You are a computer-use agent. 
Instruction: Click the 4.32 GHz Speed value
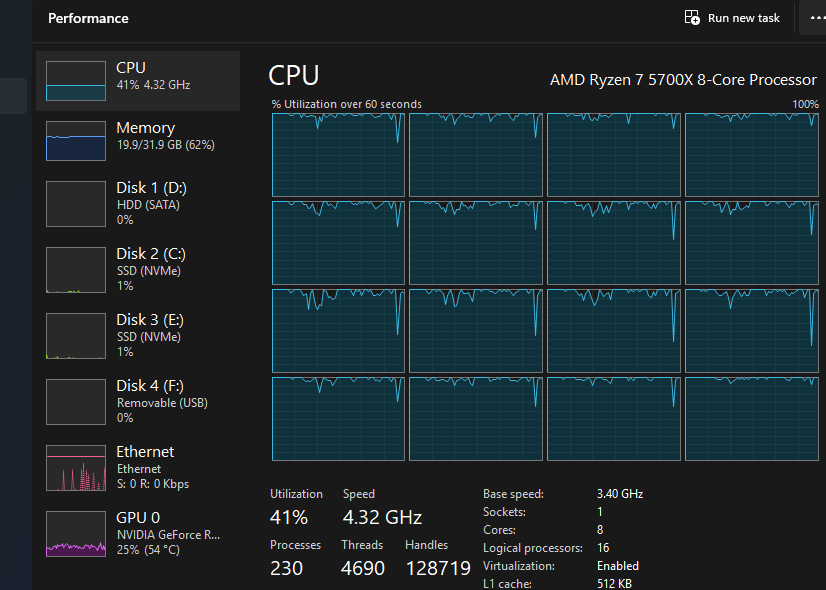coord(382,517)
